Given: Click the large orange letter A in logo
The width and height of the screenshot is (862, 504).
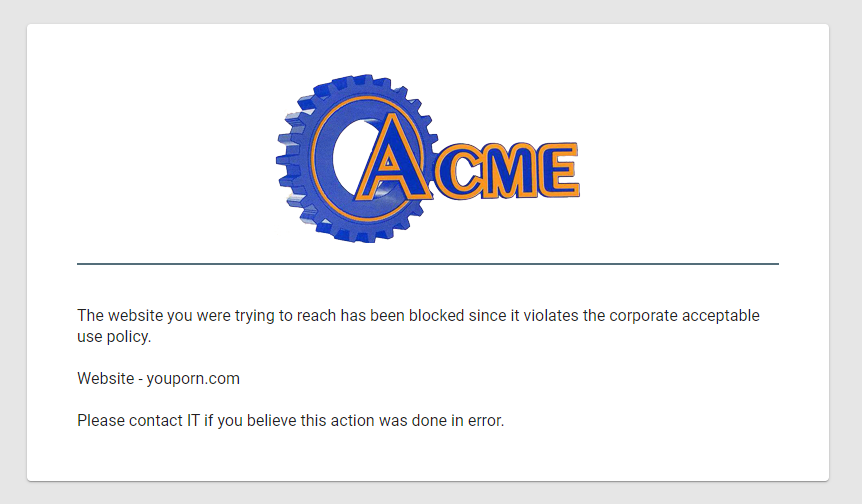Looking at the screenshot, I should (392, 157).
